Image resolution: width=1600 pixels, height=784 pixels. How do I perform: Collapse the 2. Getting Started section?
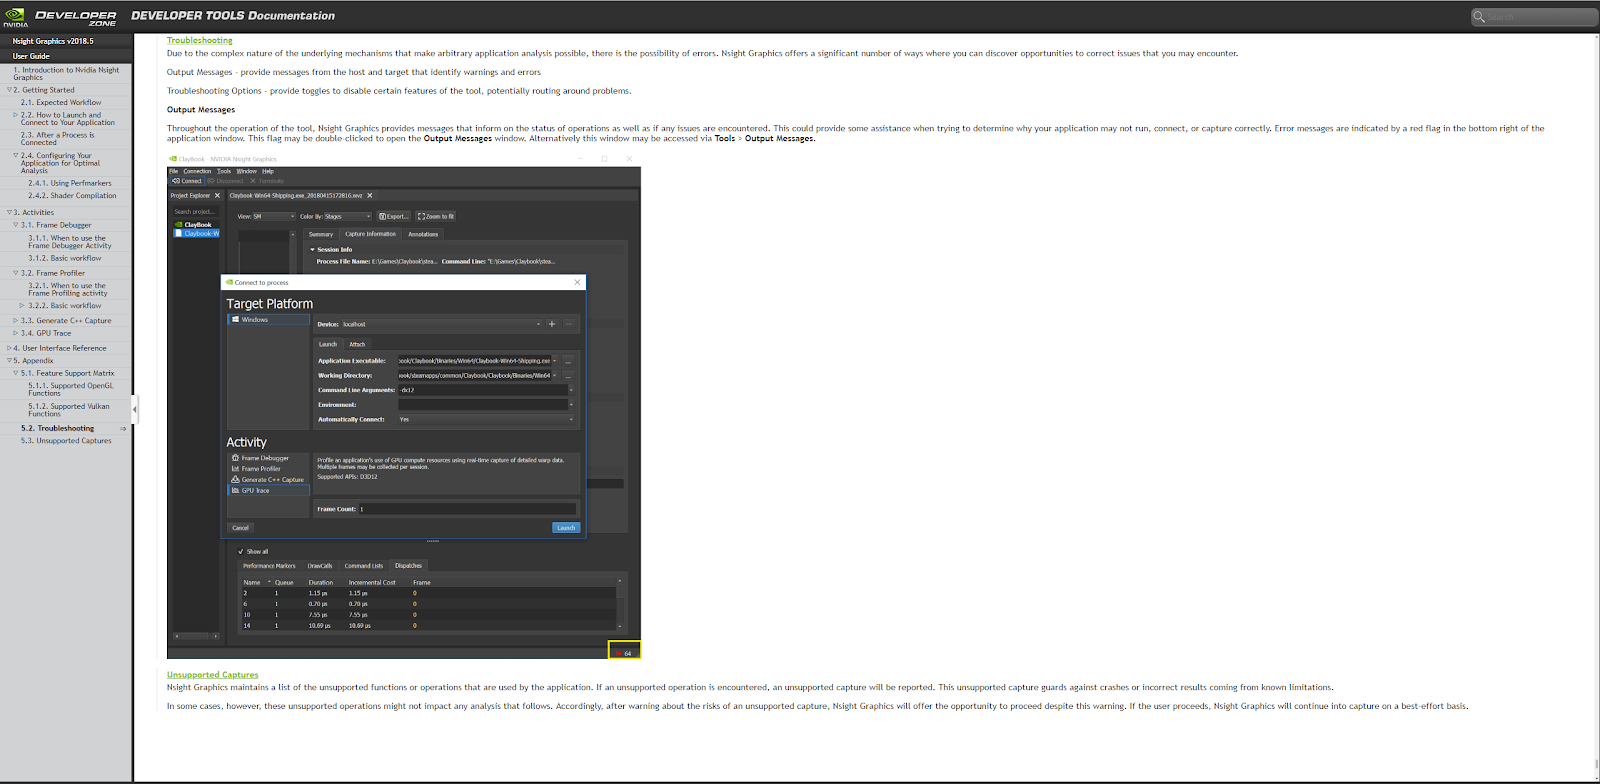(9, 90)
